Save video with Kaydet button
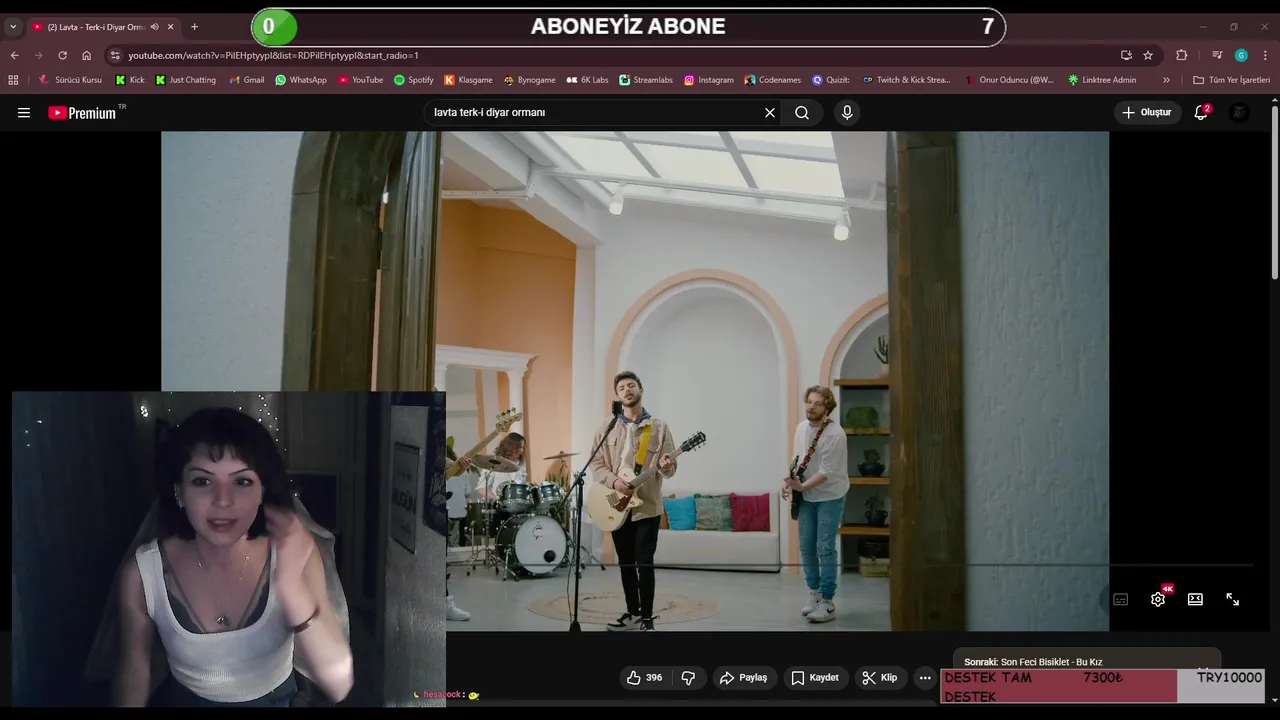Screen dimensions: 1280x720 pyautogui.click(x=815, y=678)
